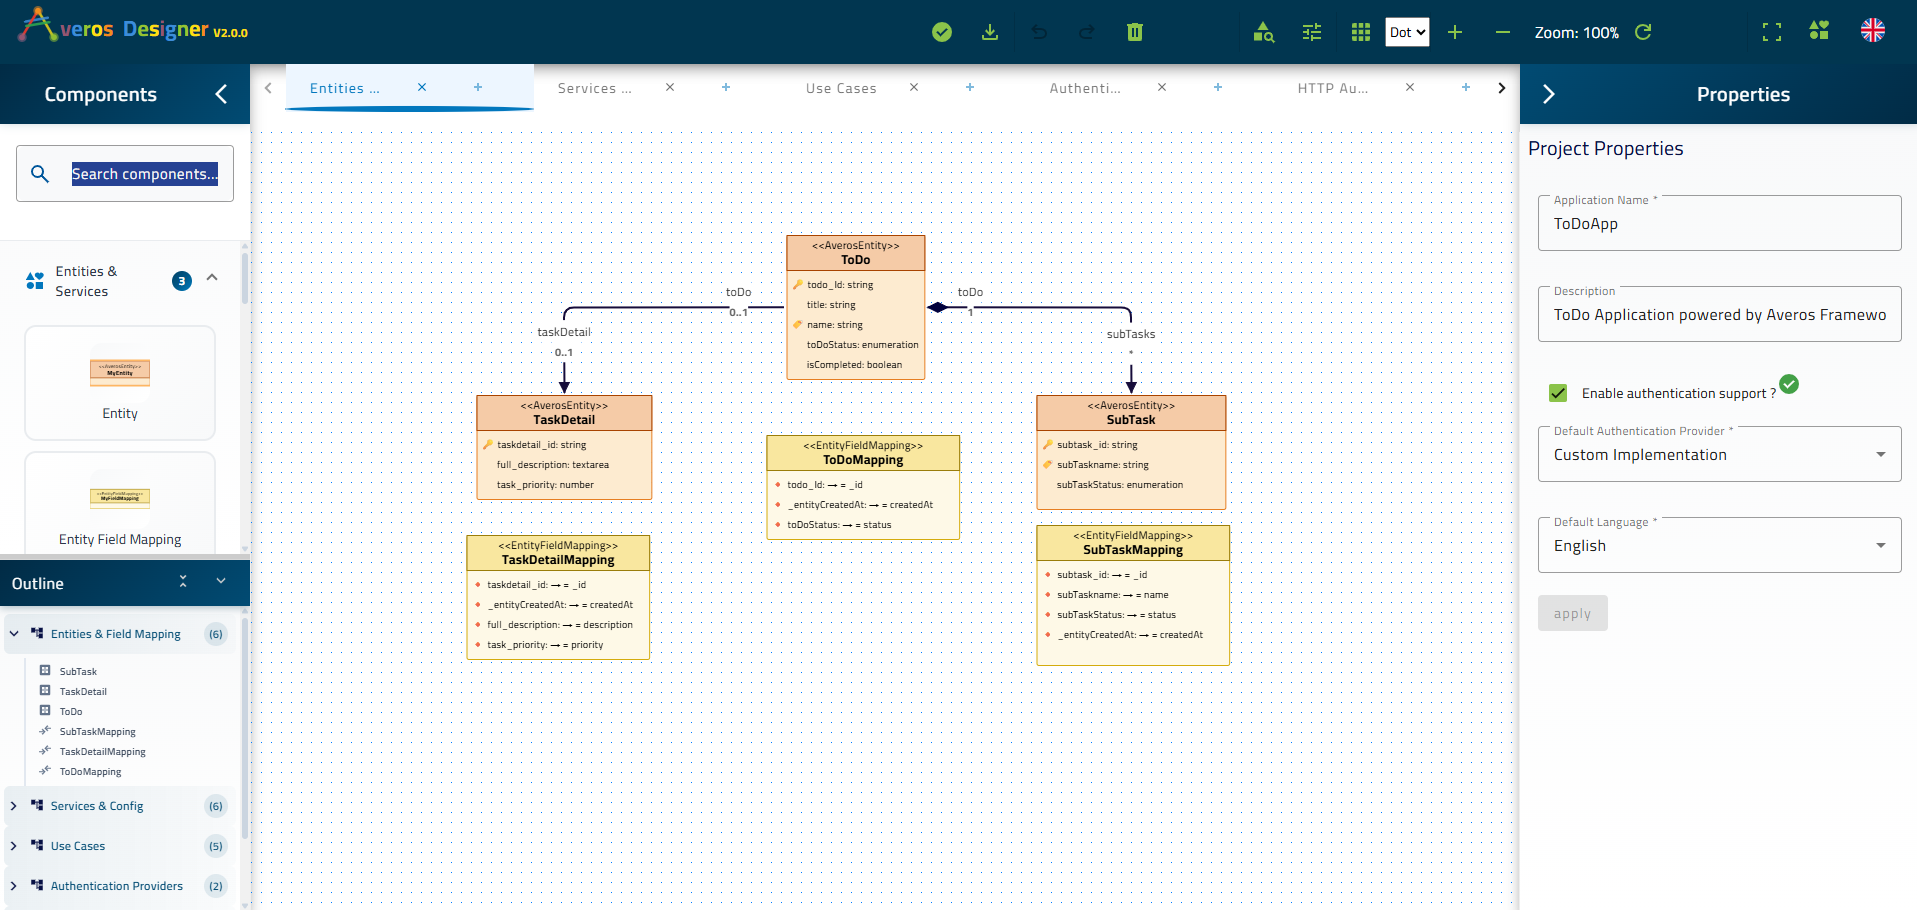
Task: Change language via UK flag icon
Action: (1873, 31)
